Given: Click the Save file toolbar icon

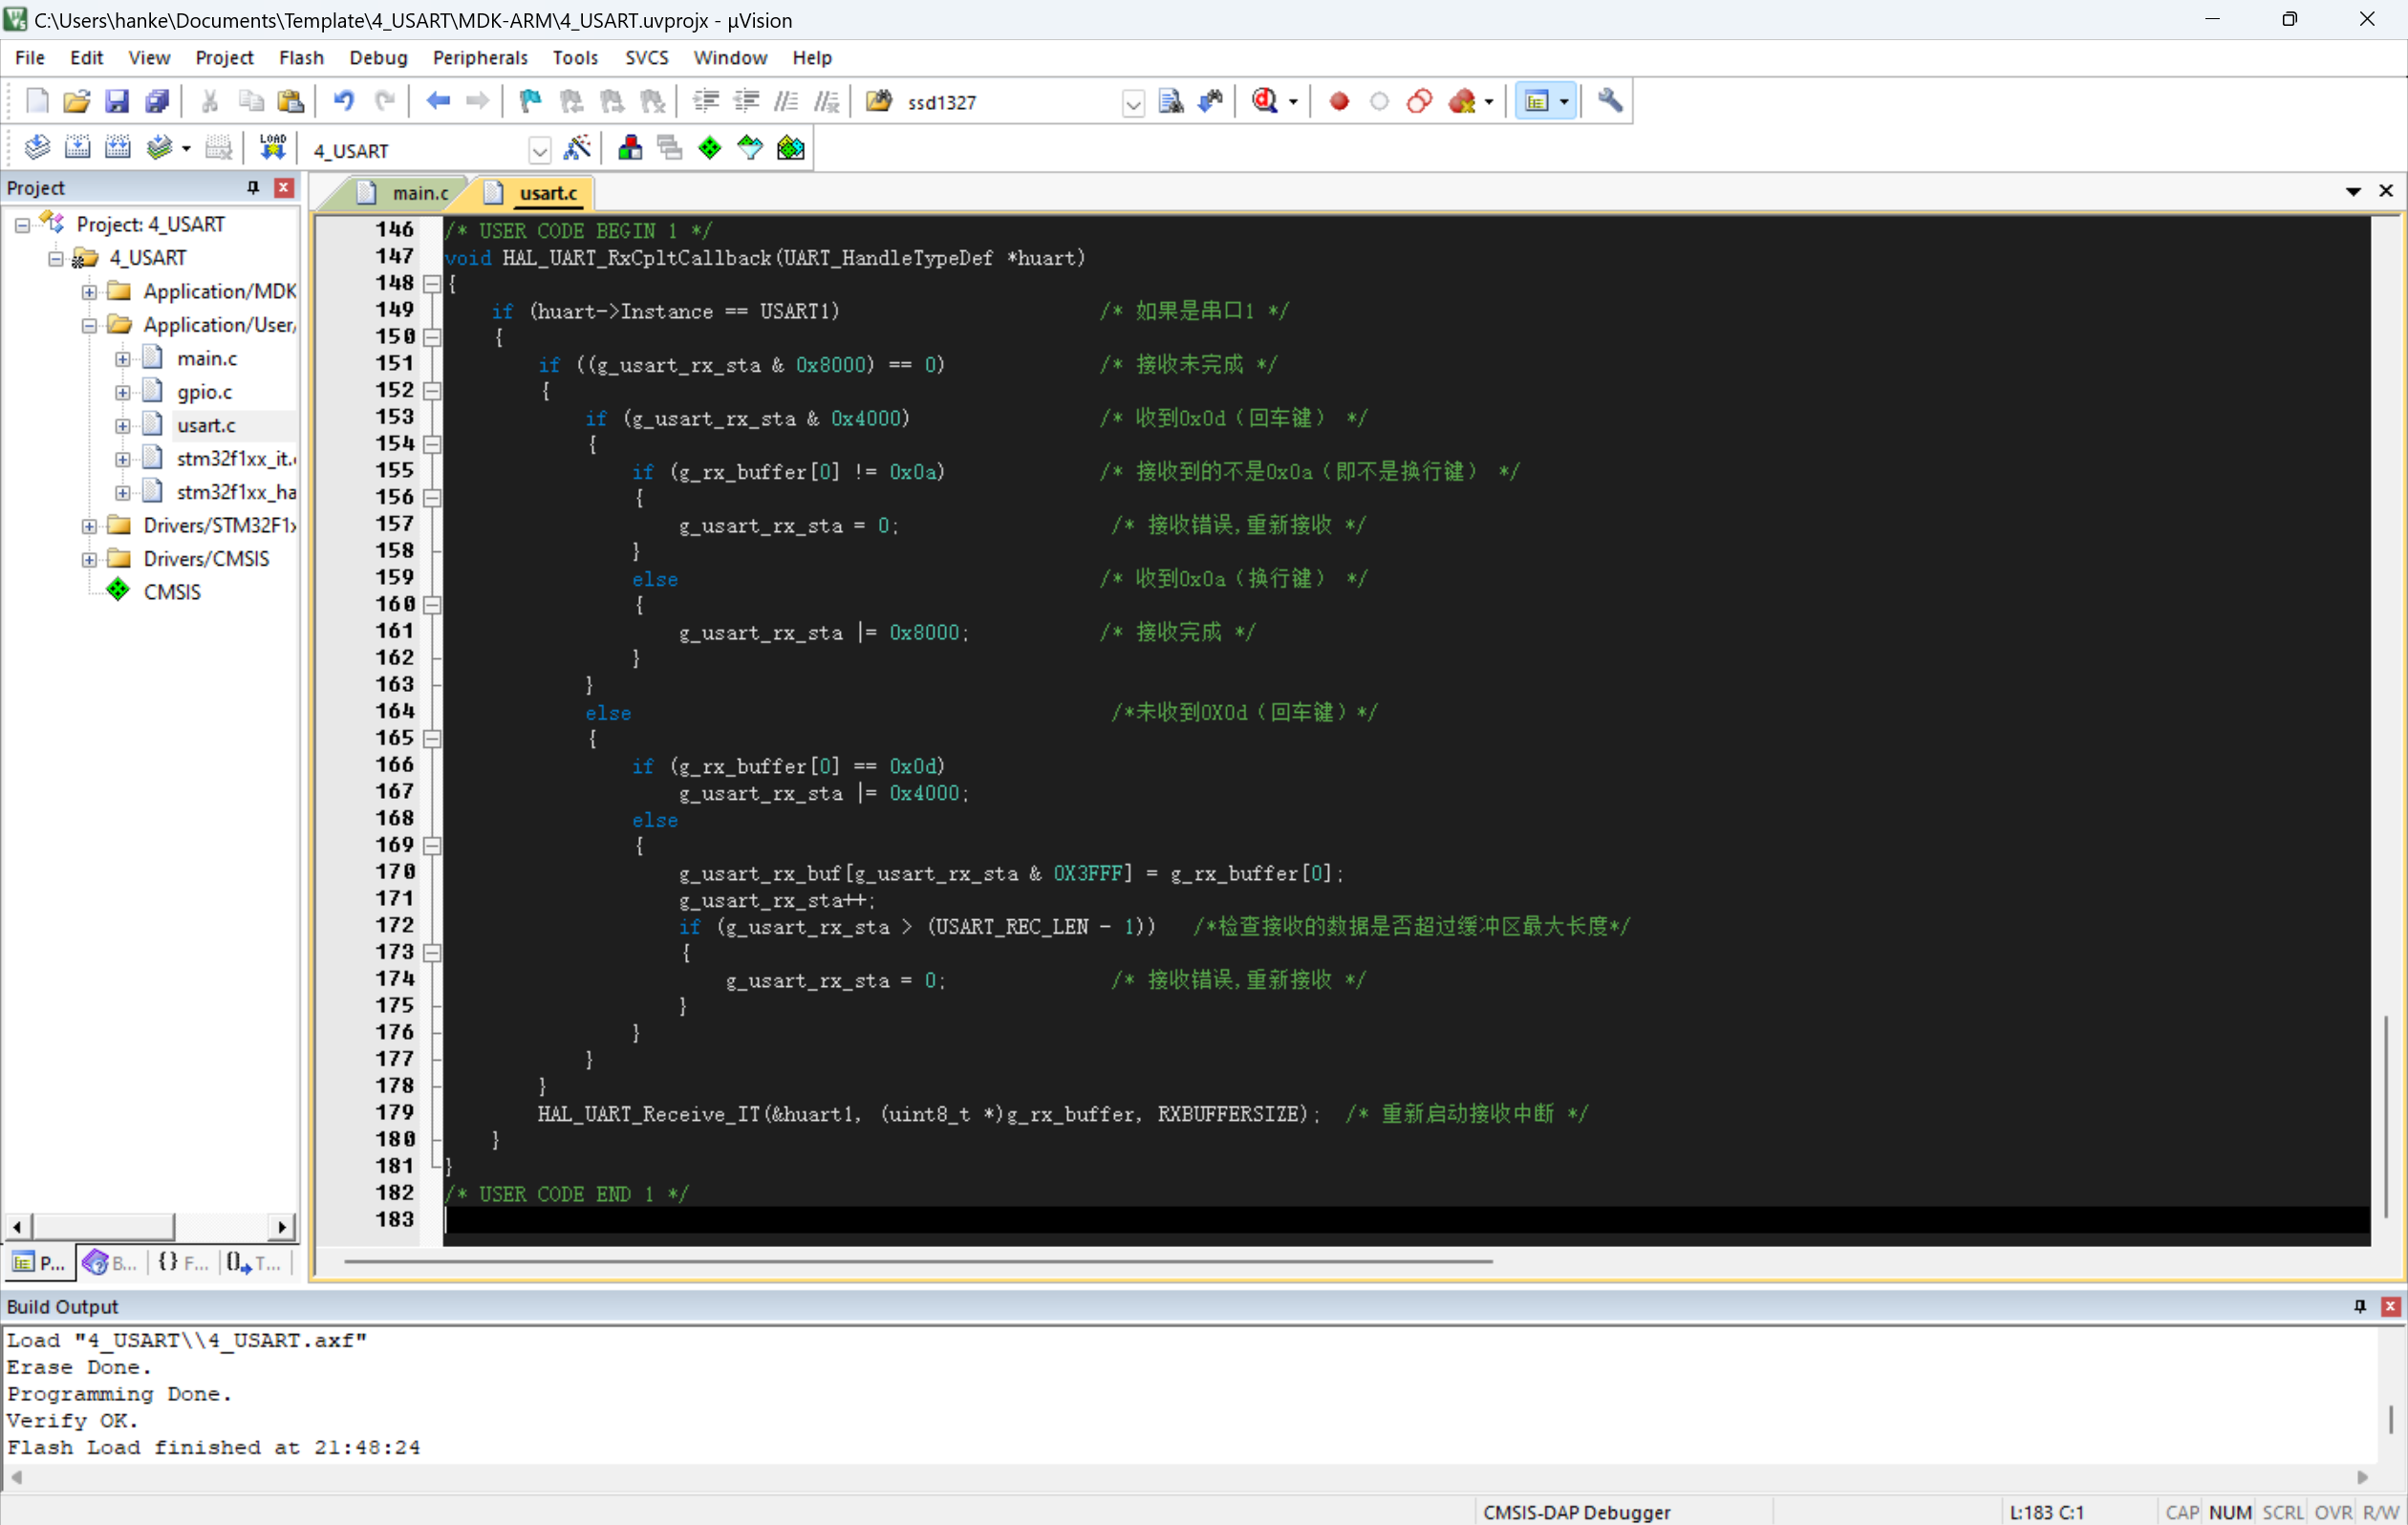Looking at the screenshot, I should point(117,101).
